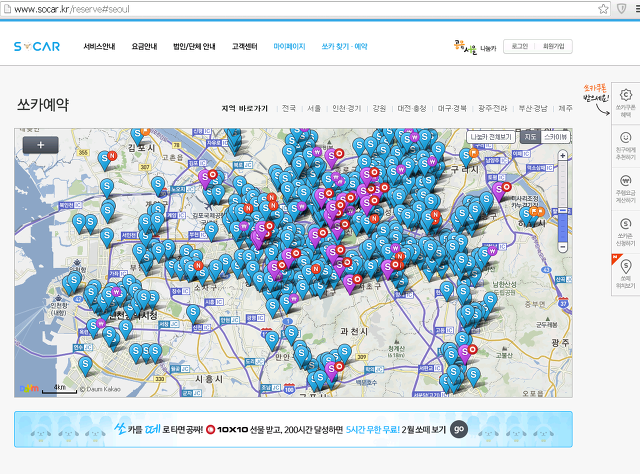This screenshot has width=640, height=474.
Task: Jump to the 서울 region
Action: (314, 108)
